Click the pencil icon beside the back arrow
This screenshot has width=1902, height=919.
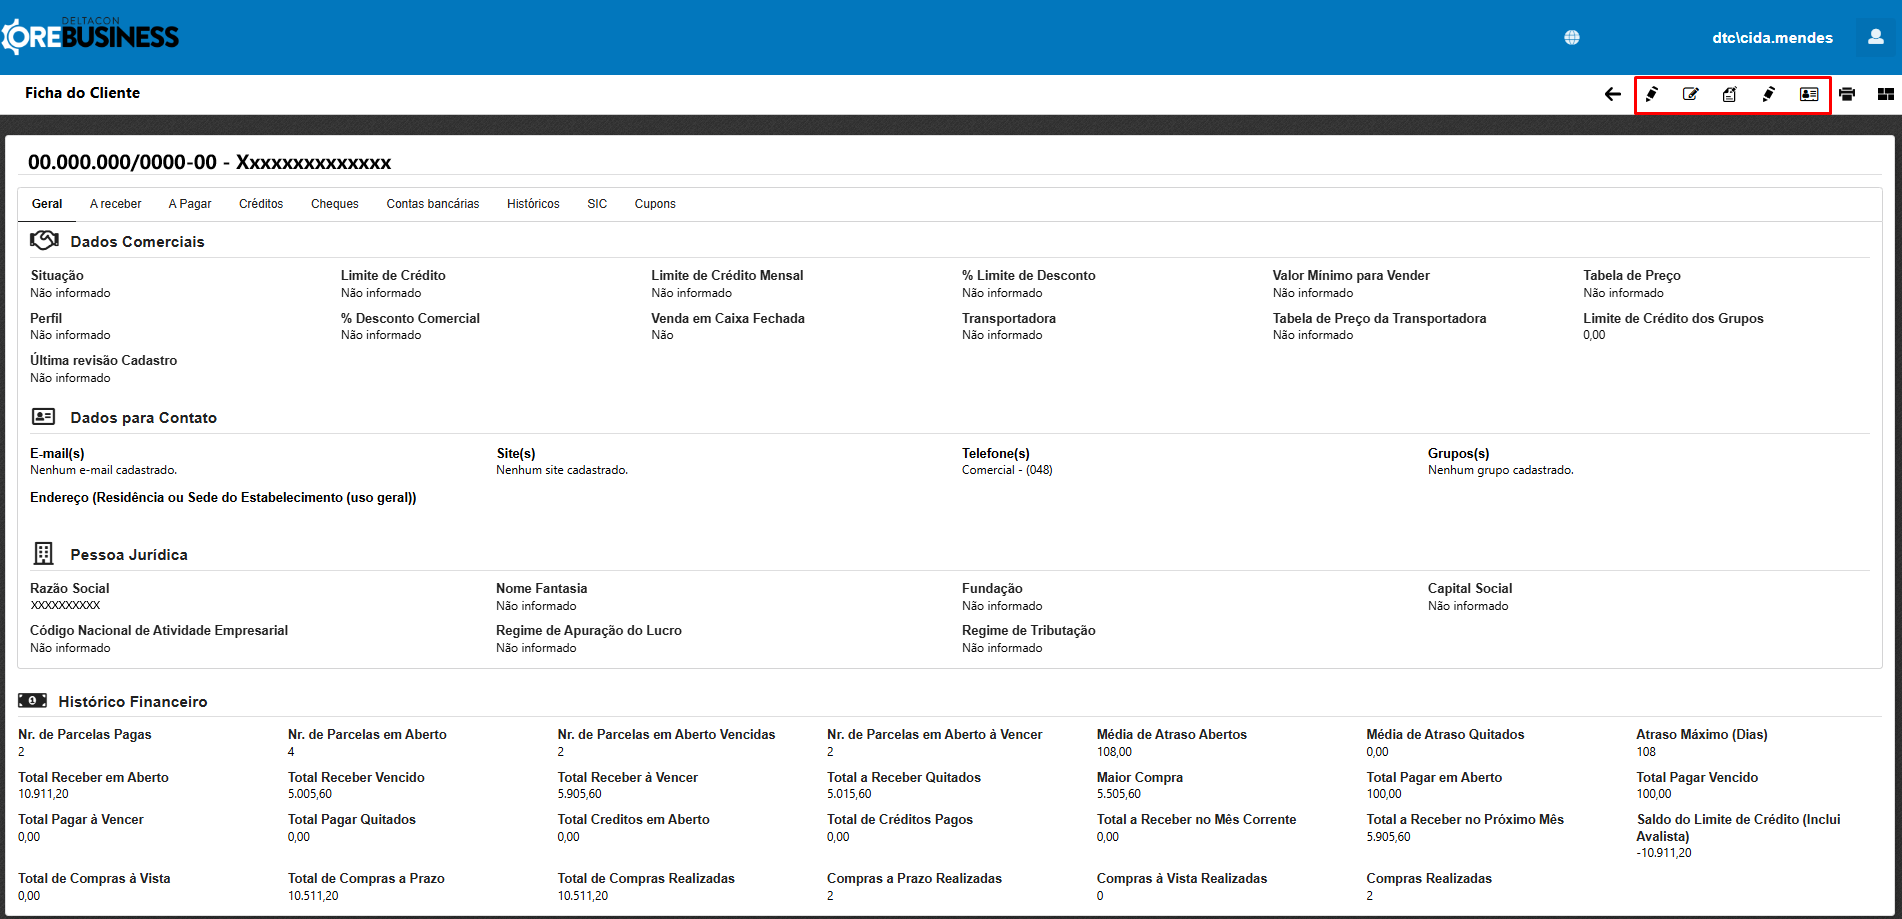[x=1652, y=94]
